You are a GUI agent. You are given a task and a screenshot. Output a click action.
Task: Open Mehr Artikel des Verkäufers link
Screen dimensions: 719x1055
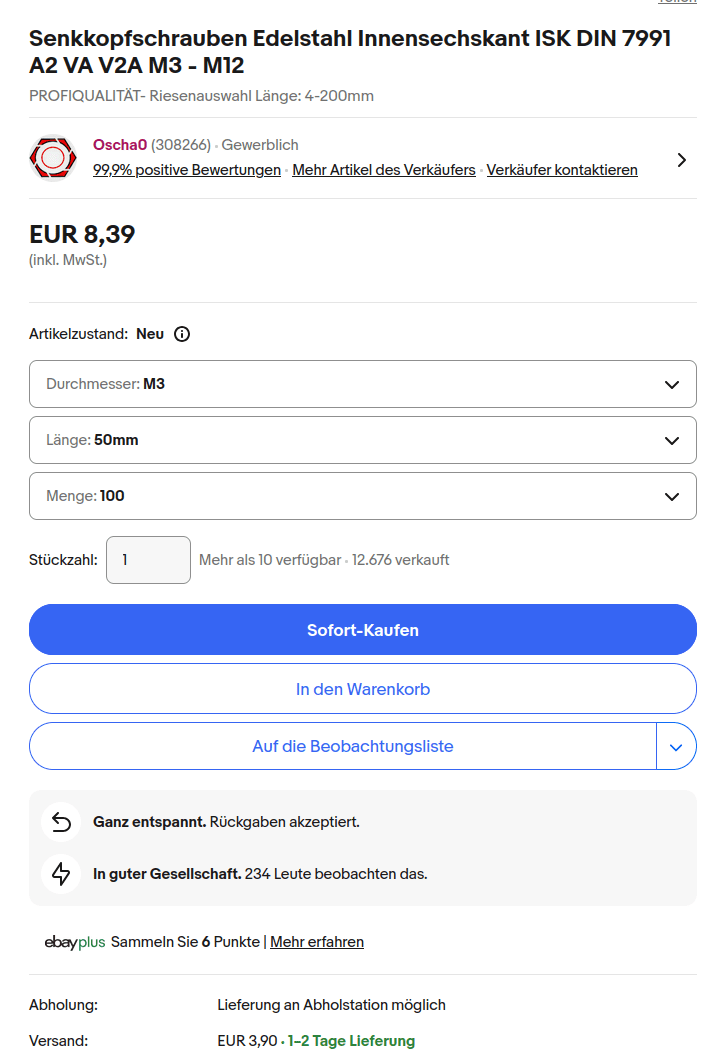pos(384,170)
